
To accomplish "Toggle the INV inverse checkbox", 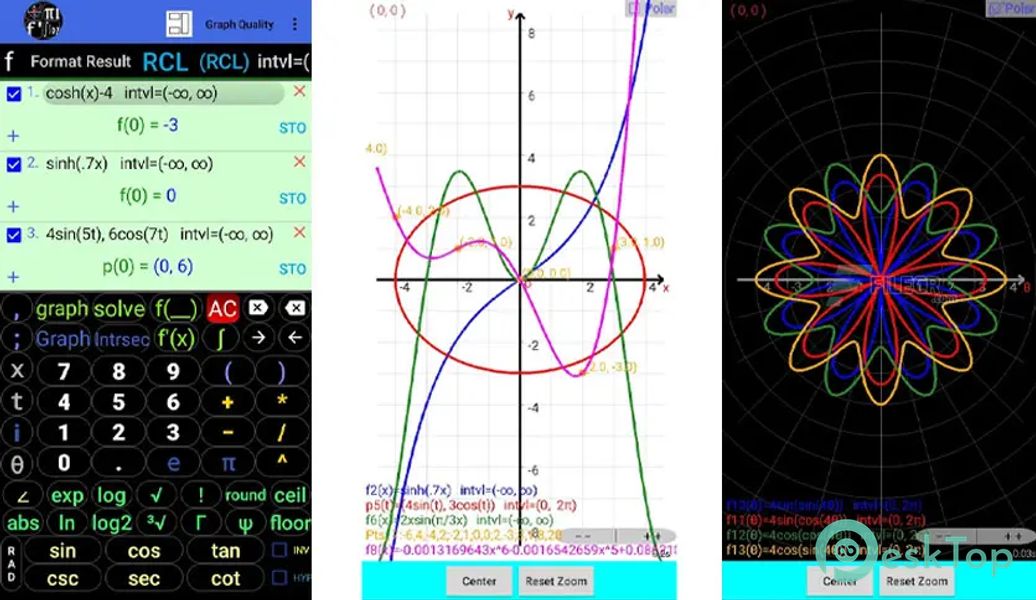I will 279,550.
